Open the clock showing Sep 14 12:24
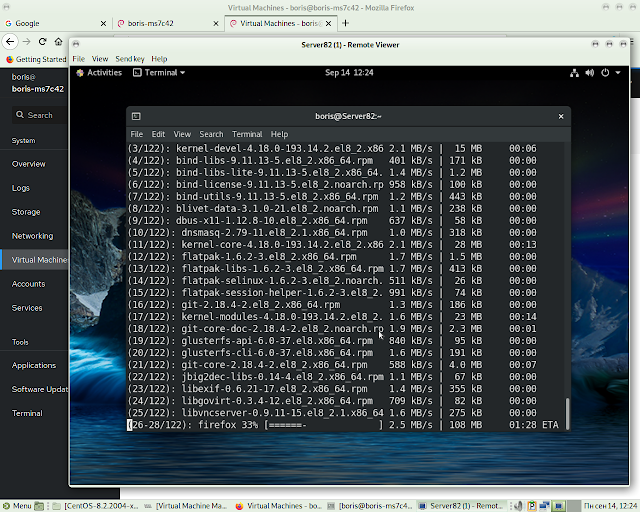Viewport: 640px width, 512px height. pyautogui.click(x=349, y=73)
